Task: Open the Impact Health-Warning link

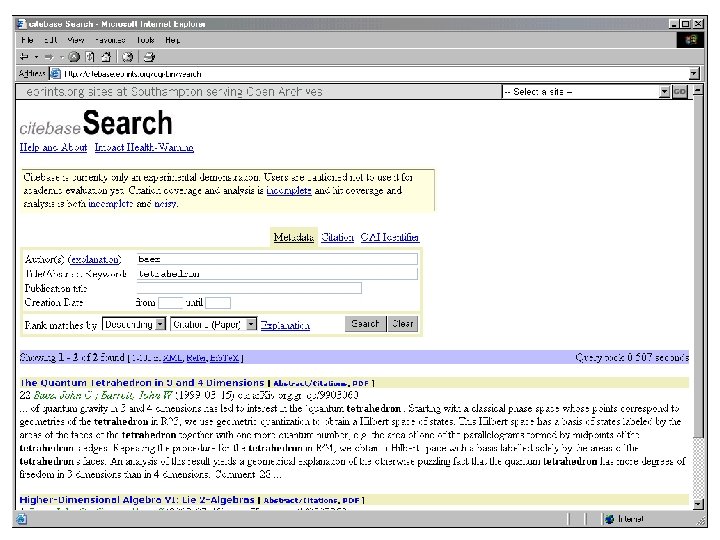Action: (144, 147)
